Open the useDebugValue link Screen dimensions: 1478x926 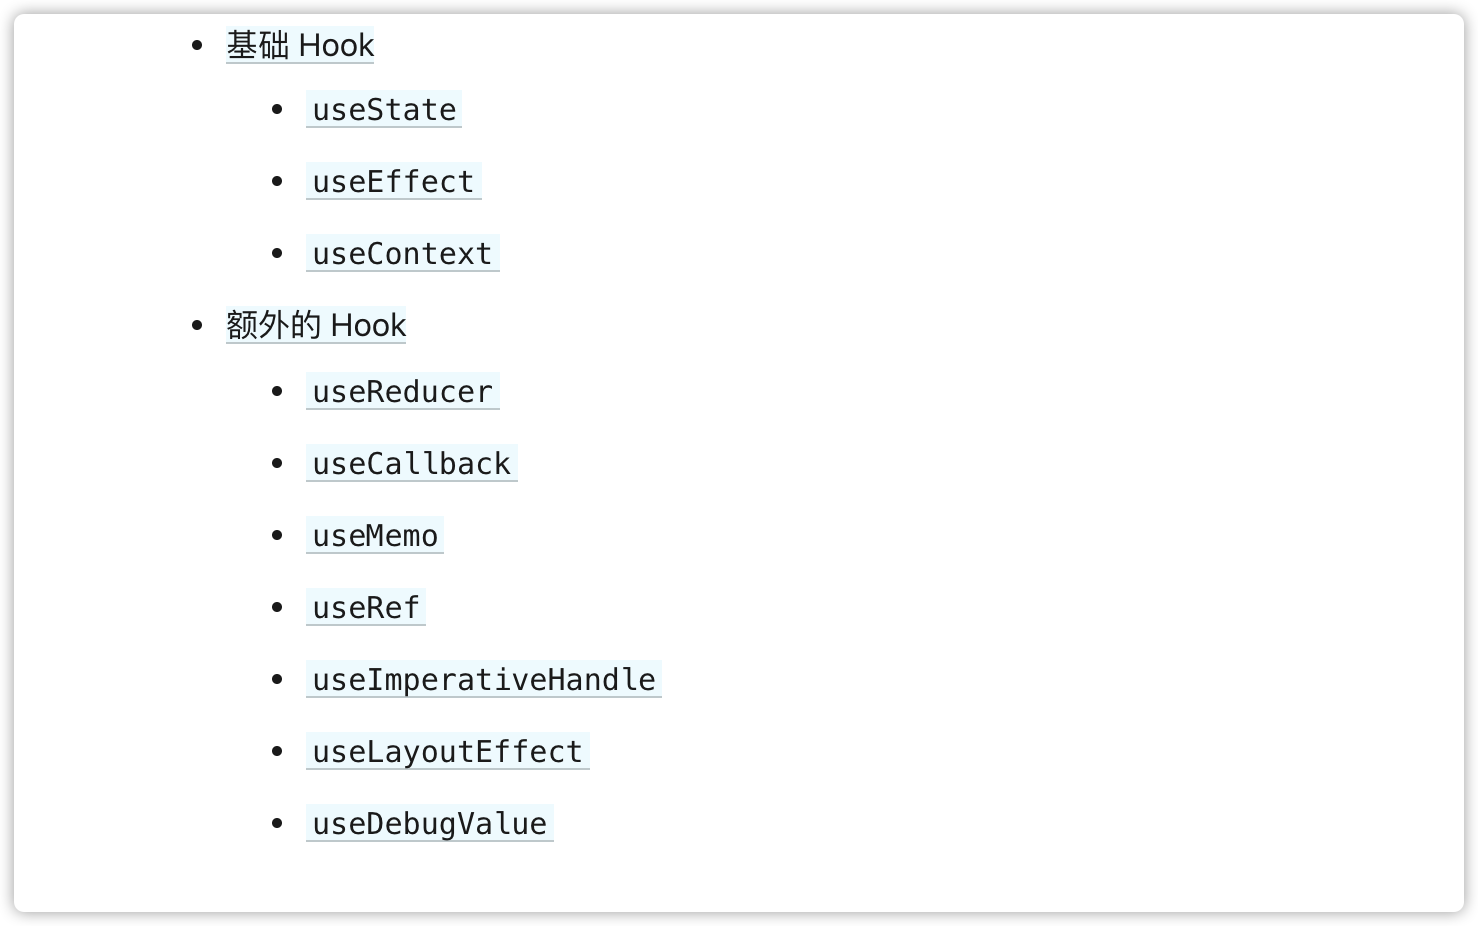tap(430, 823)
